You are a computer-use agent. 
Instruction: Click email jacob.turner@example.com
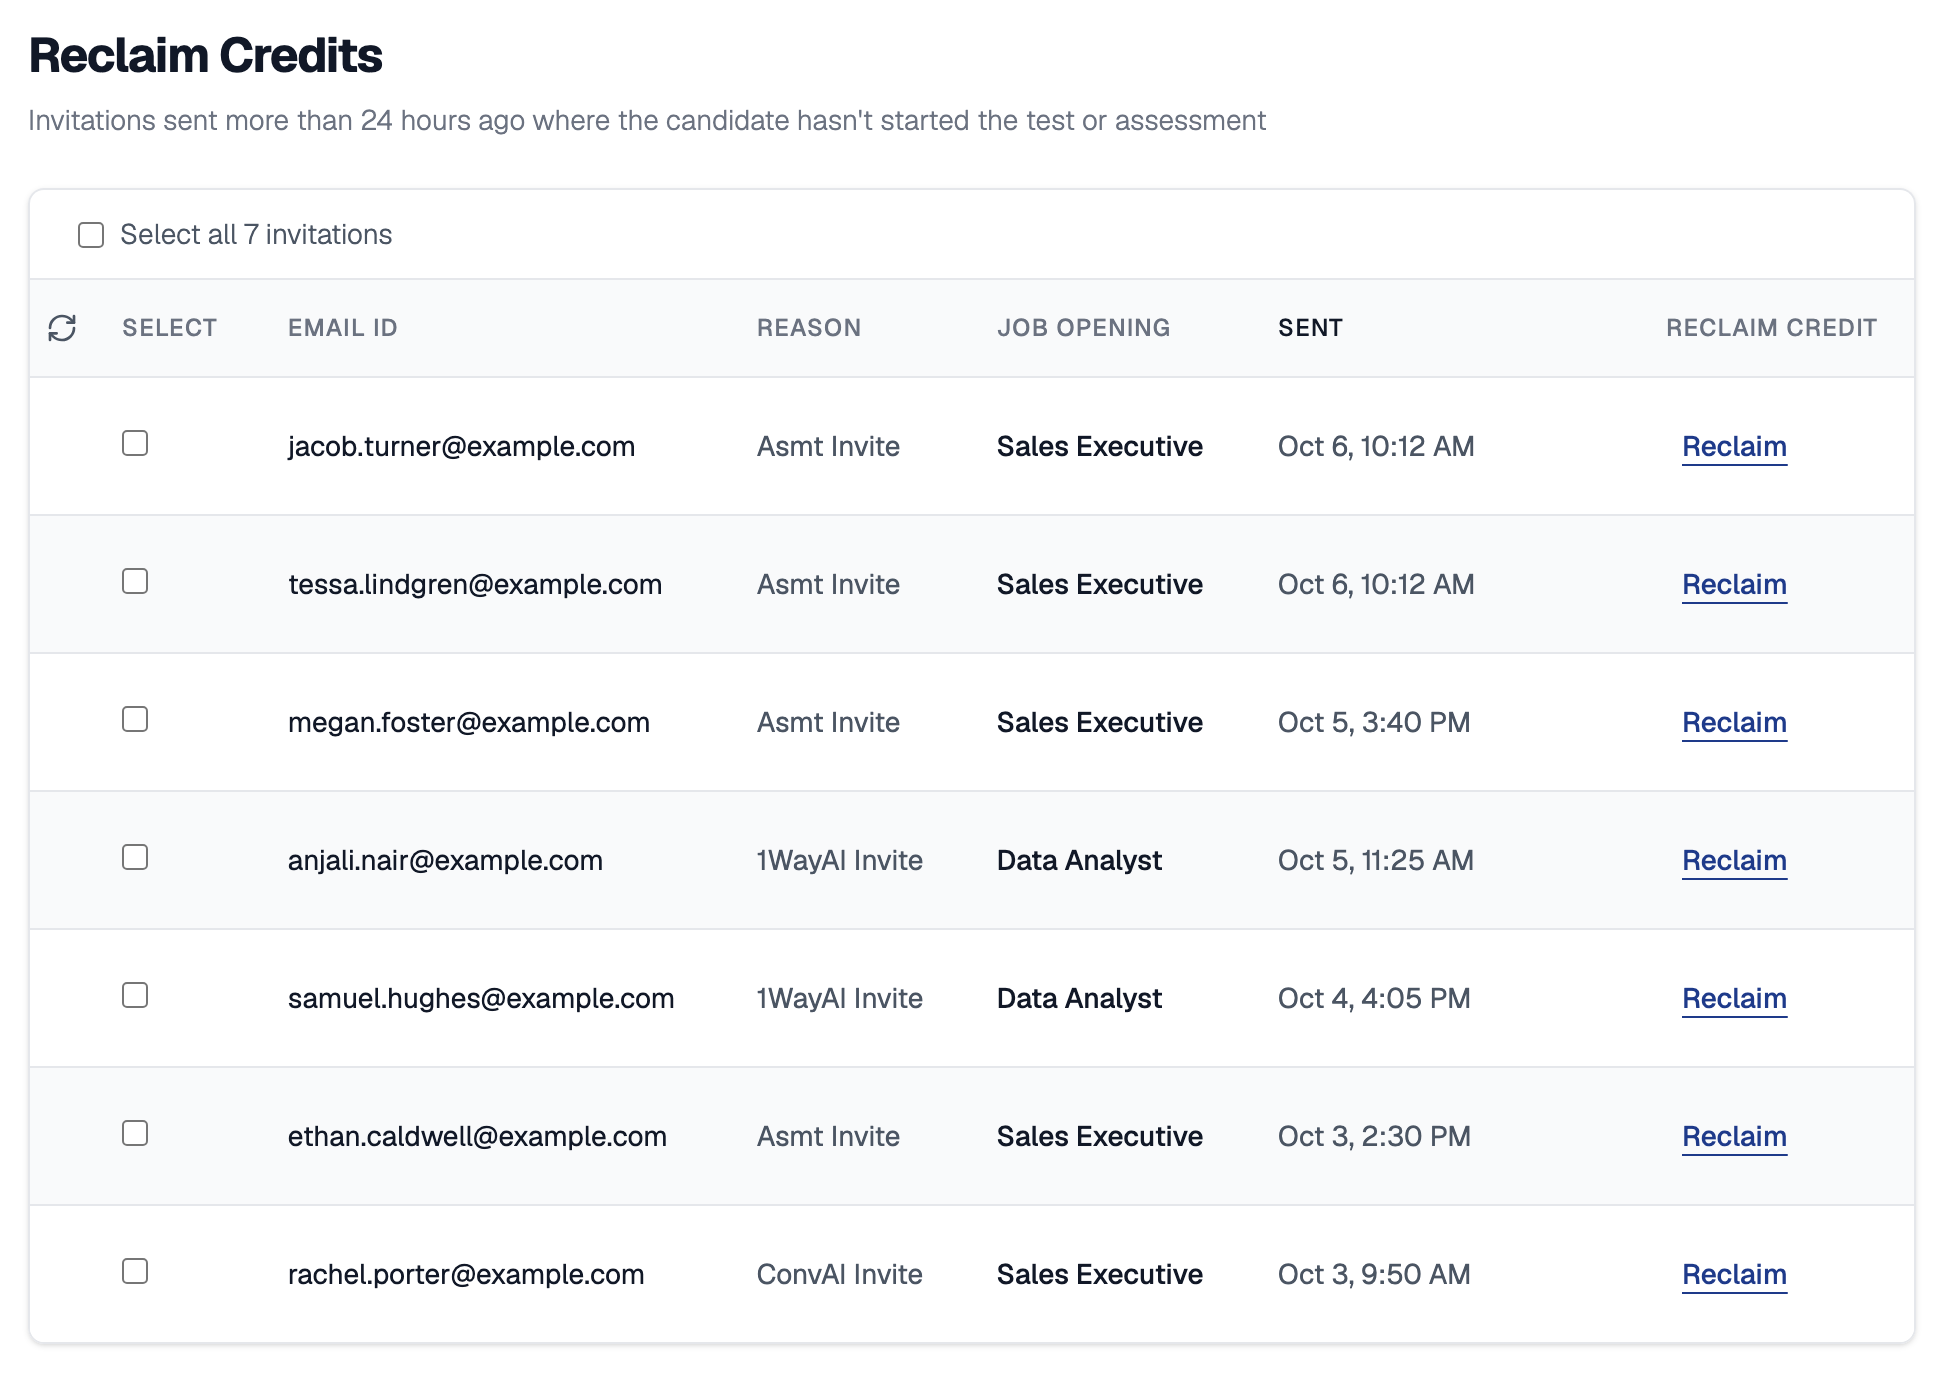pos(461,446)
